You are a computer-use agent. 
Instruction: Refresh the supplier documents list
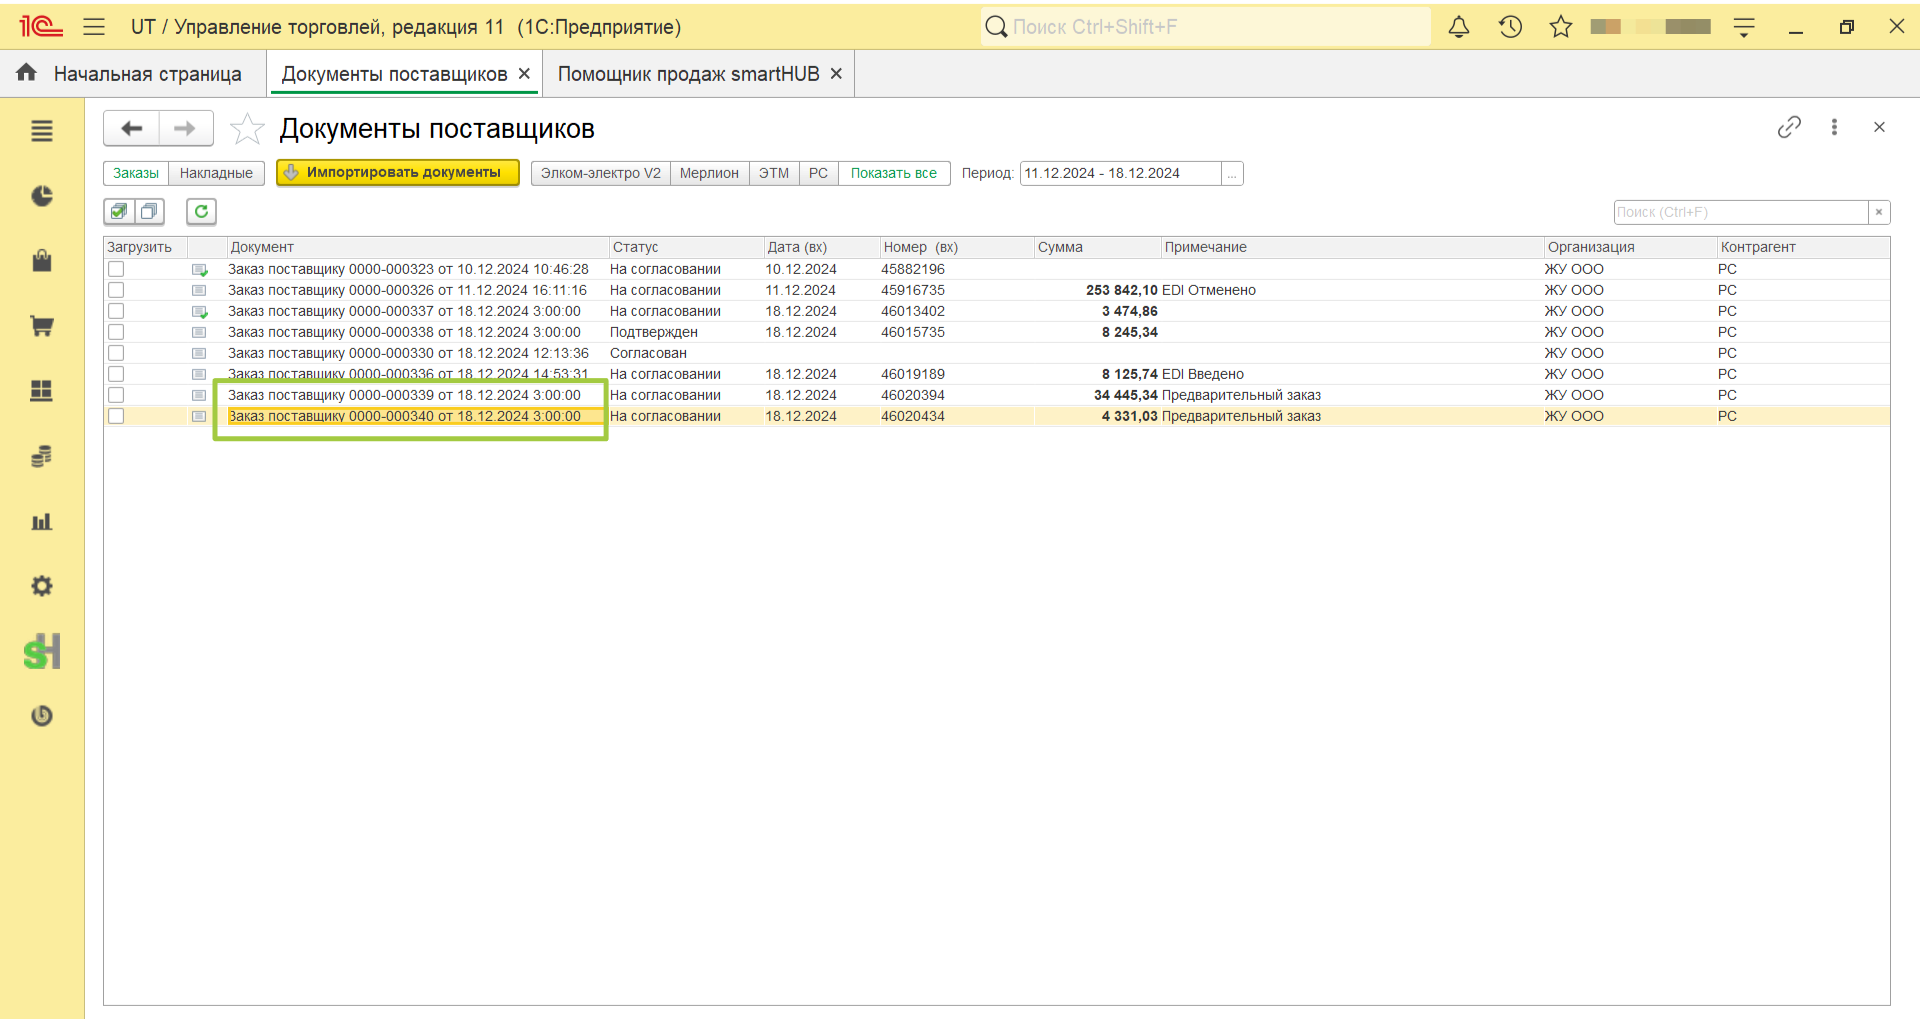[x=201, y=211]
